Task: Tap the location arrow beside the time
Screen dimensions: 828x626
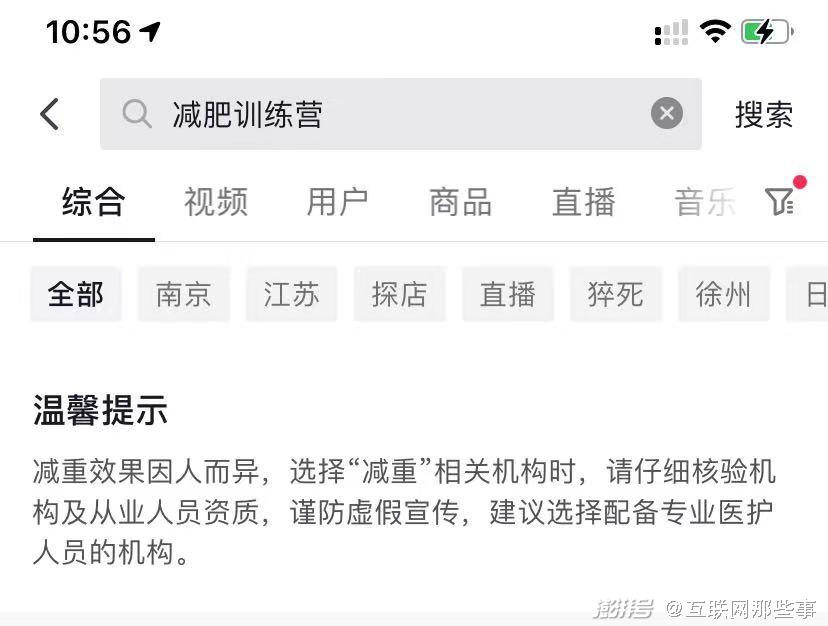Action: point(149,32)
